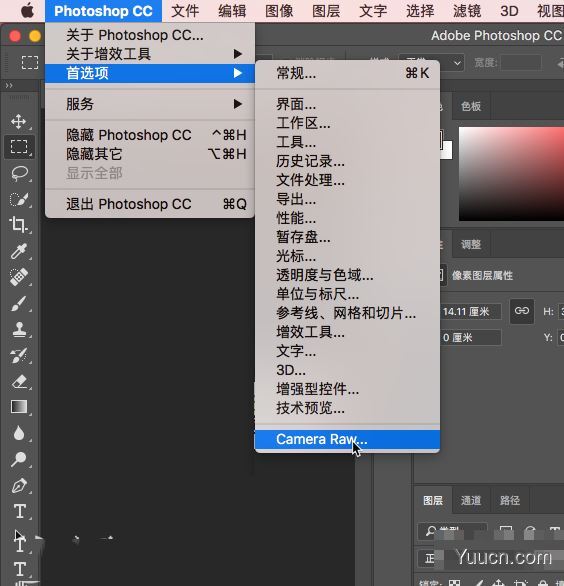Open the Apple menu
The width and height of the screenshot is (564, 586).
coord(27,11)
